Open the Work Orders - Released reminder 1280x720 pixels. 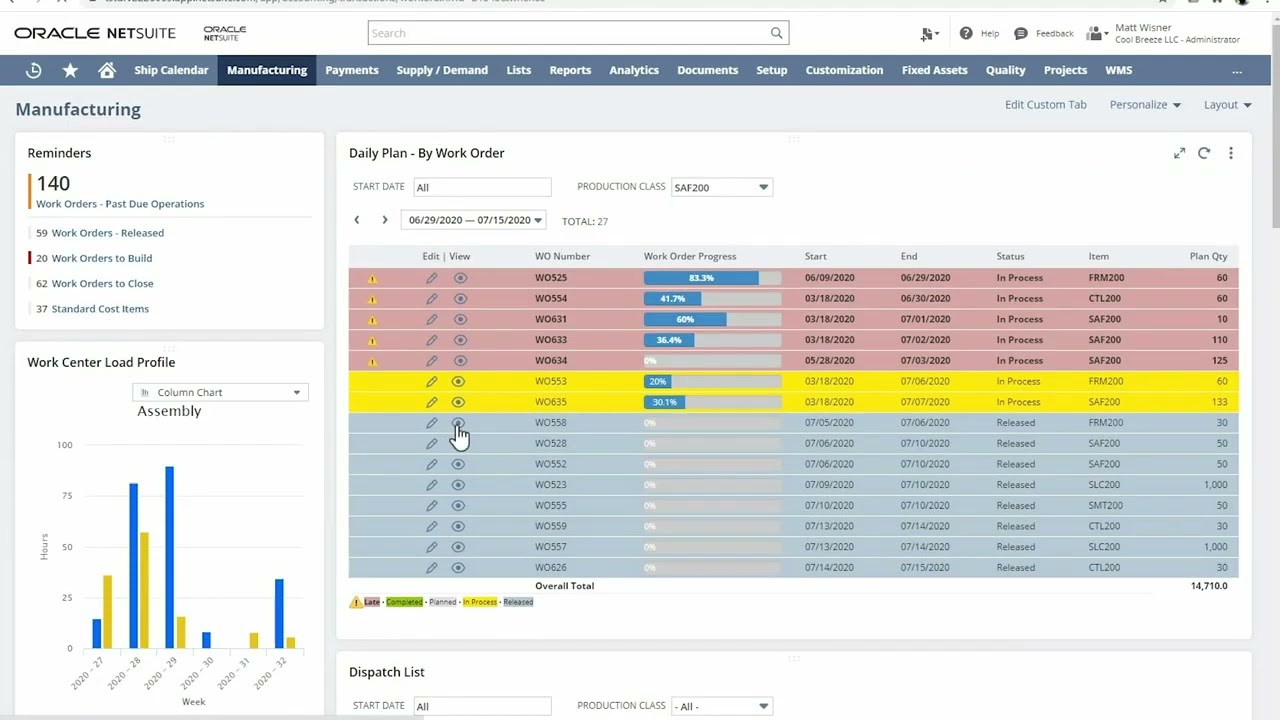click(108, 233)
